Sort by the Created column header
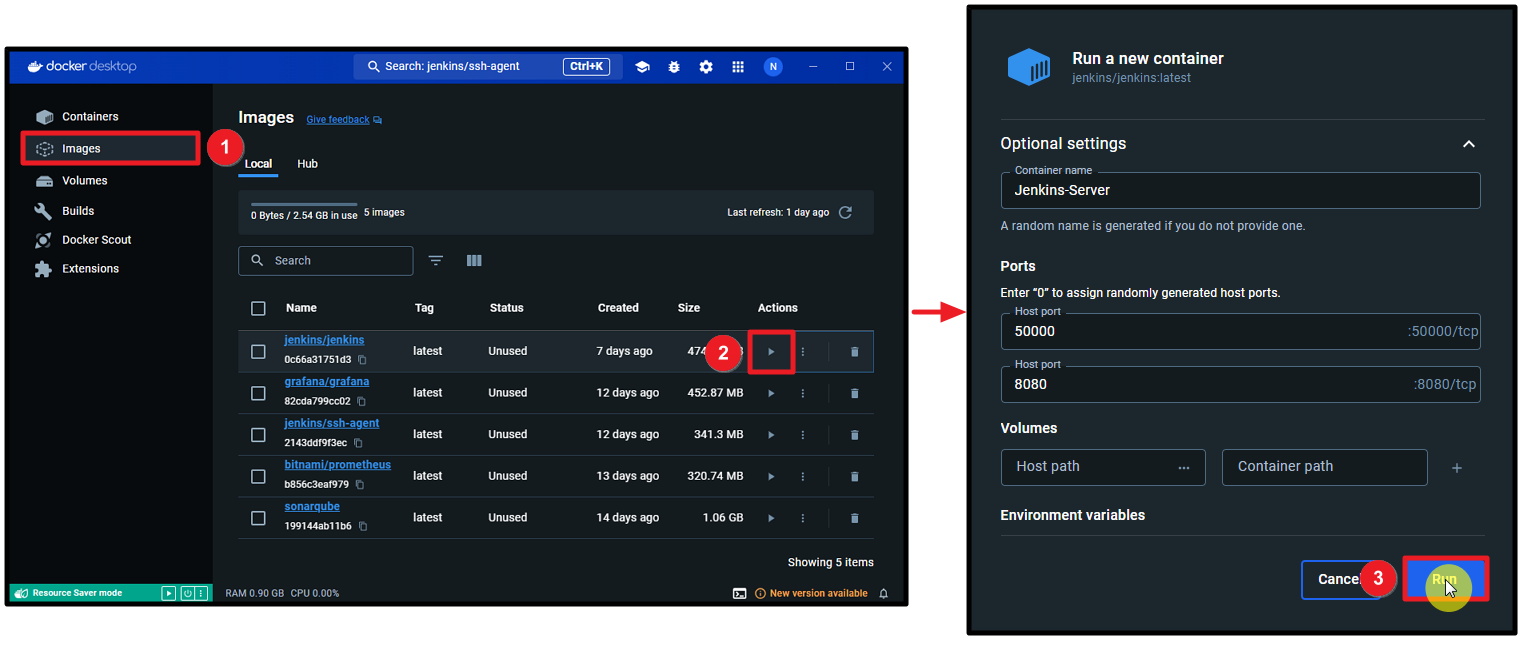Screen dimensions: 1525x645 click(x=618, y=308)
